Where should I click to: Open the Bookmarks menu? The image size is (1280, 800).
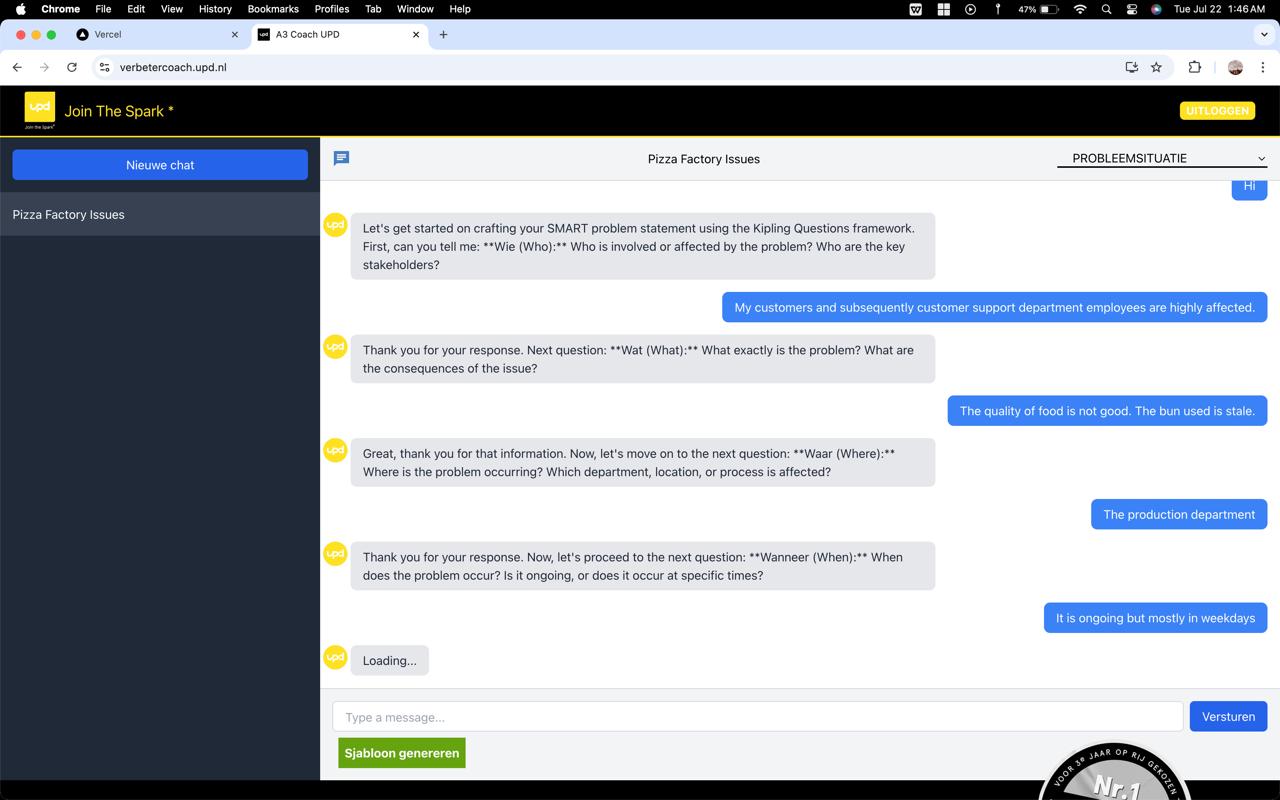coord(273,9)
